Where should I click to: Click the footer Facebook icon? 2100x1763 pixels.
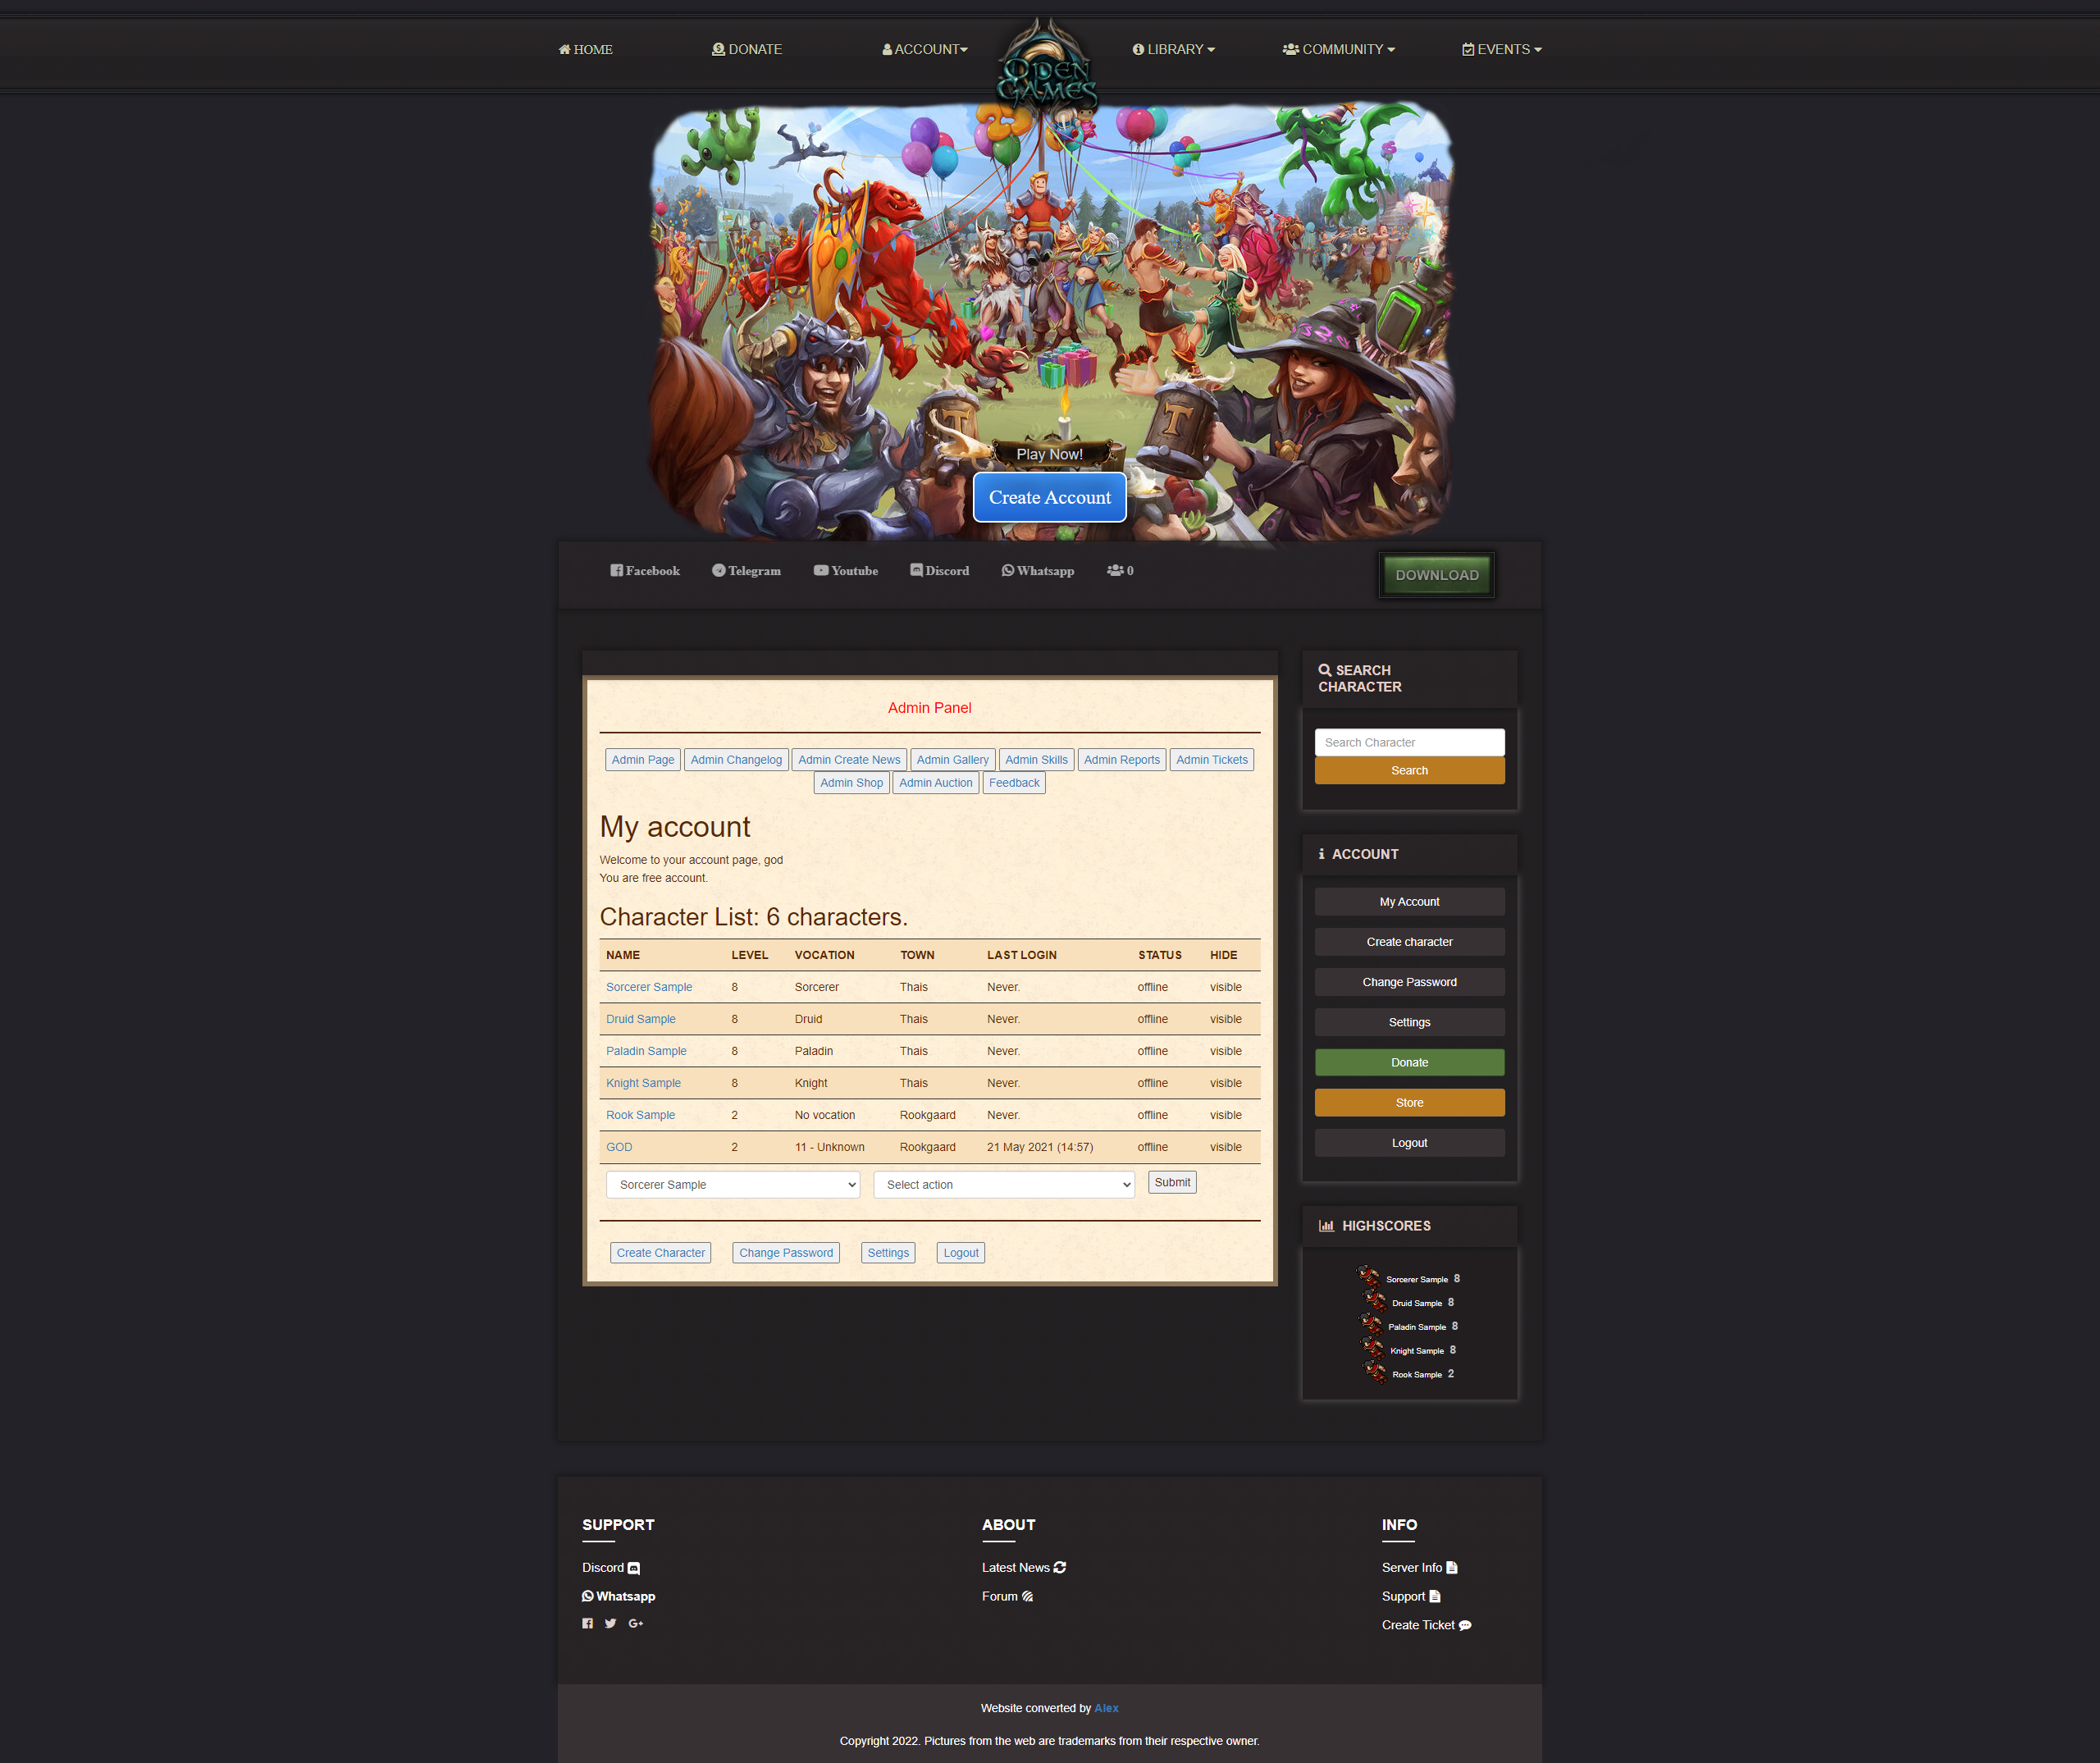coord(588,1623)
